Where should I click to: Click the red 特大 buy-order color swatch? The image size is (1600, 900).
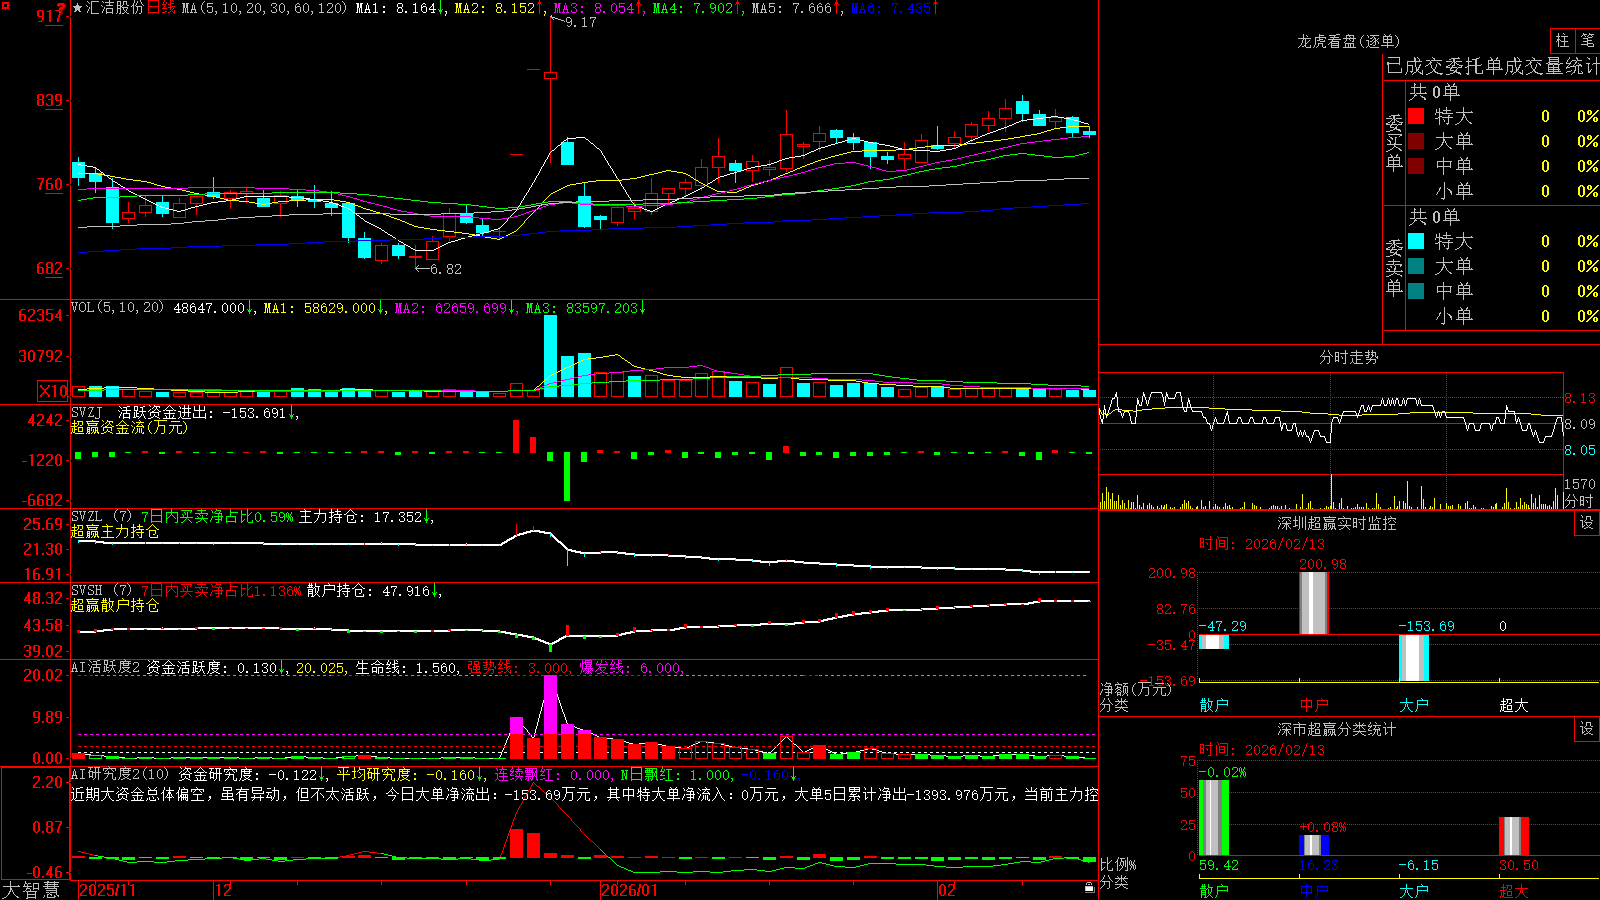pyautogui.click(x=1416, y=116)
